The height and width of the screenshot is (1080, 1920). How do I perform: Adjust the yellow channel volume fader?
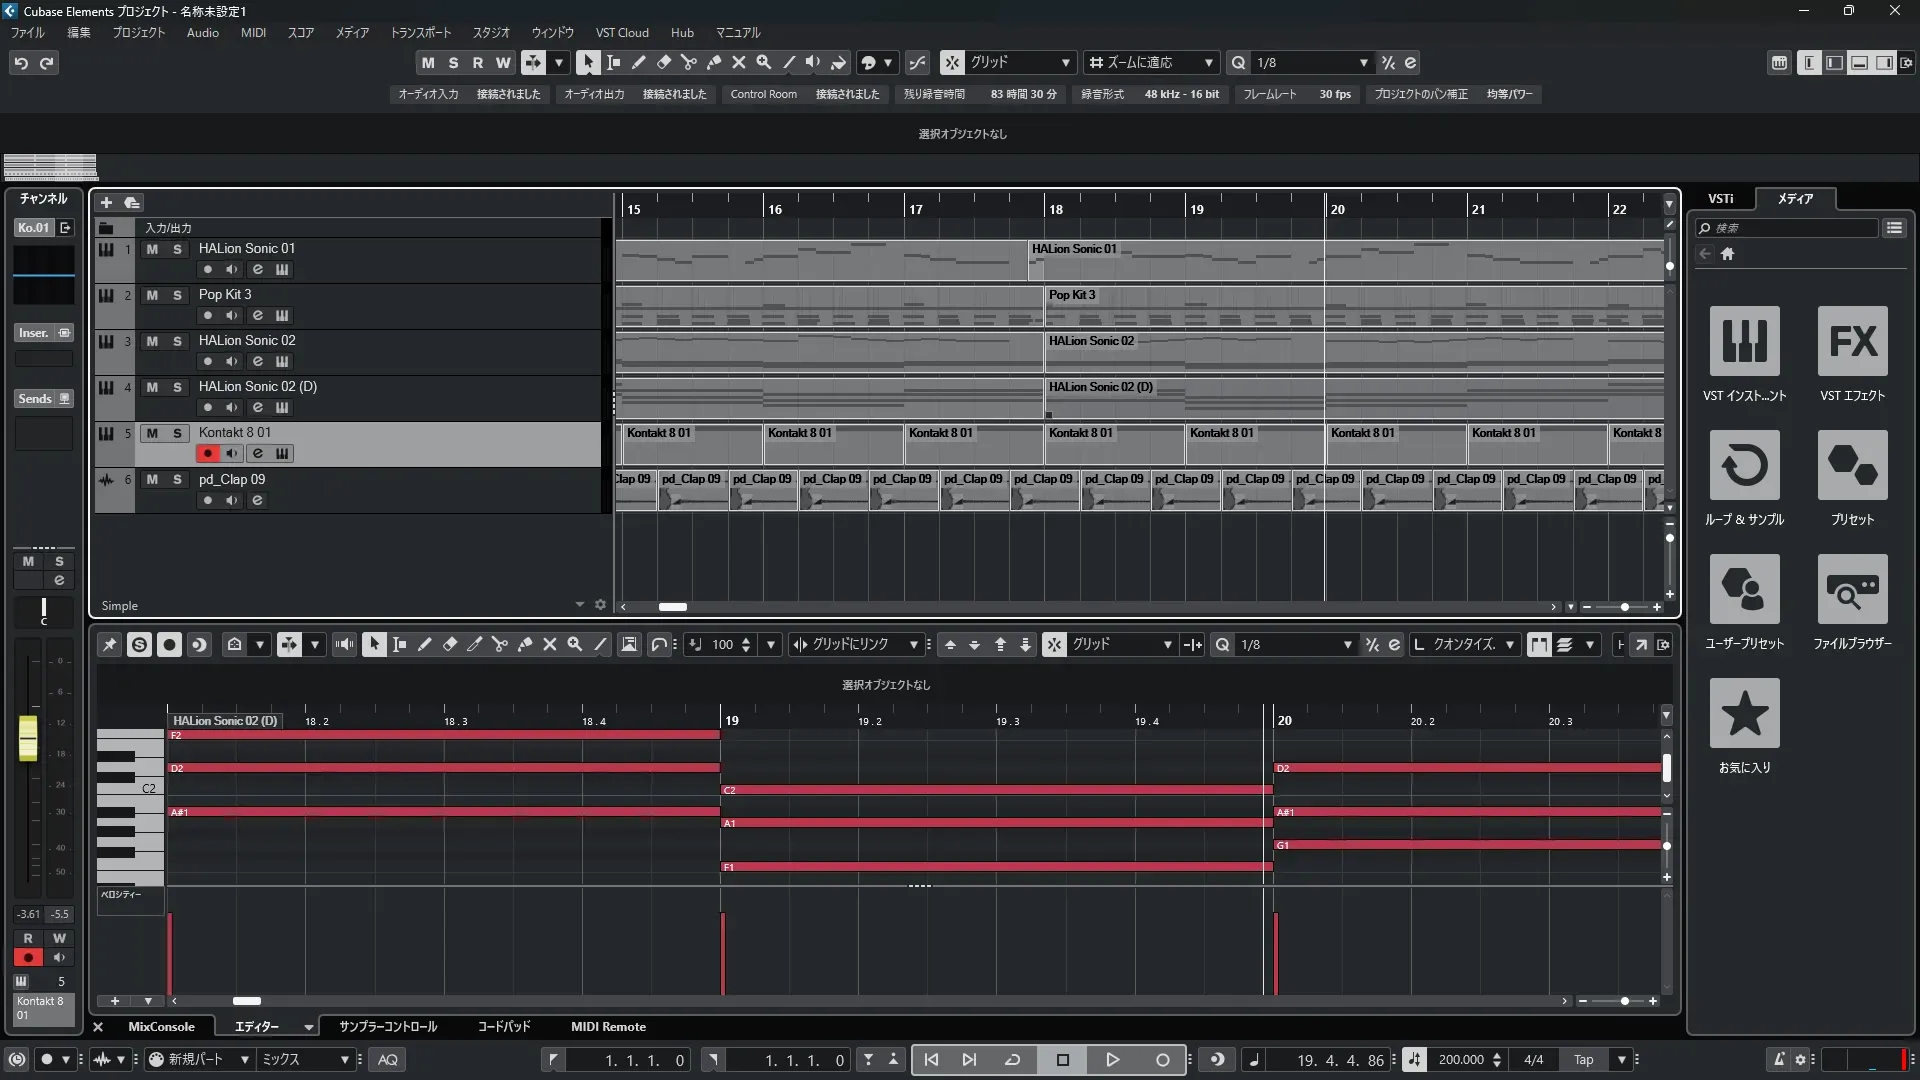click(x=28, y=738)
